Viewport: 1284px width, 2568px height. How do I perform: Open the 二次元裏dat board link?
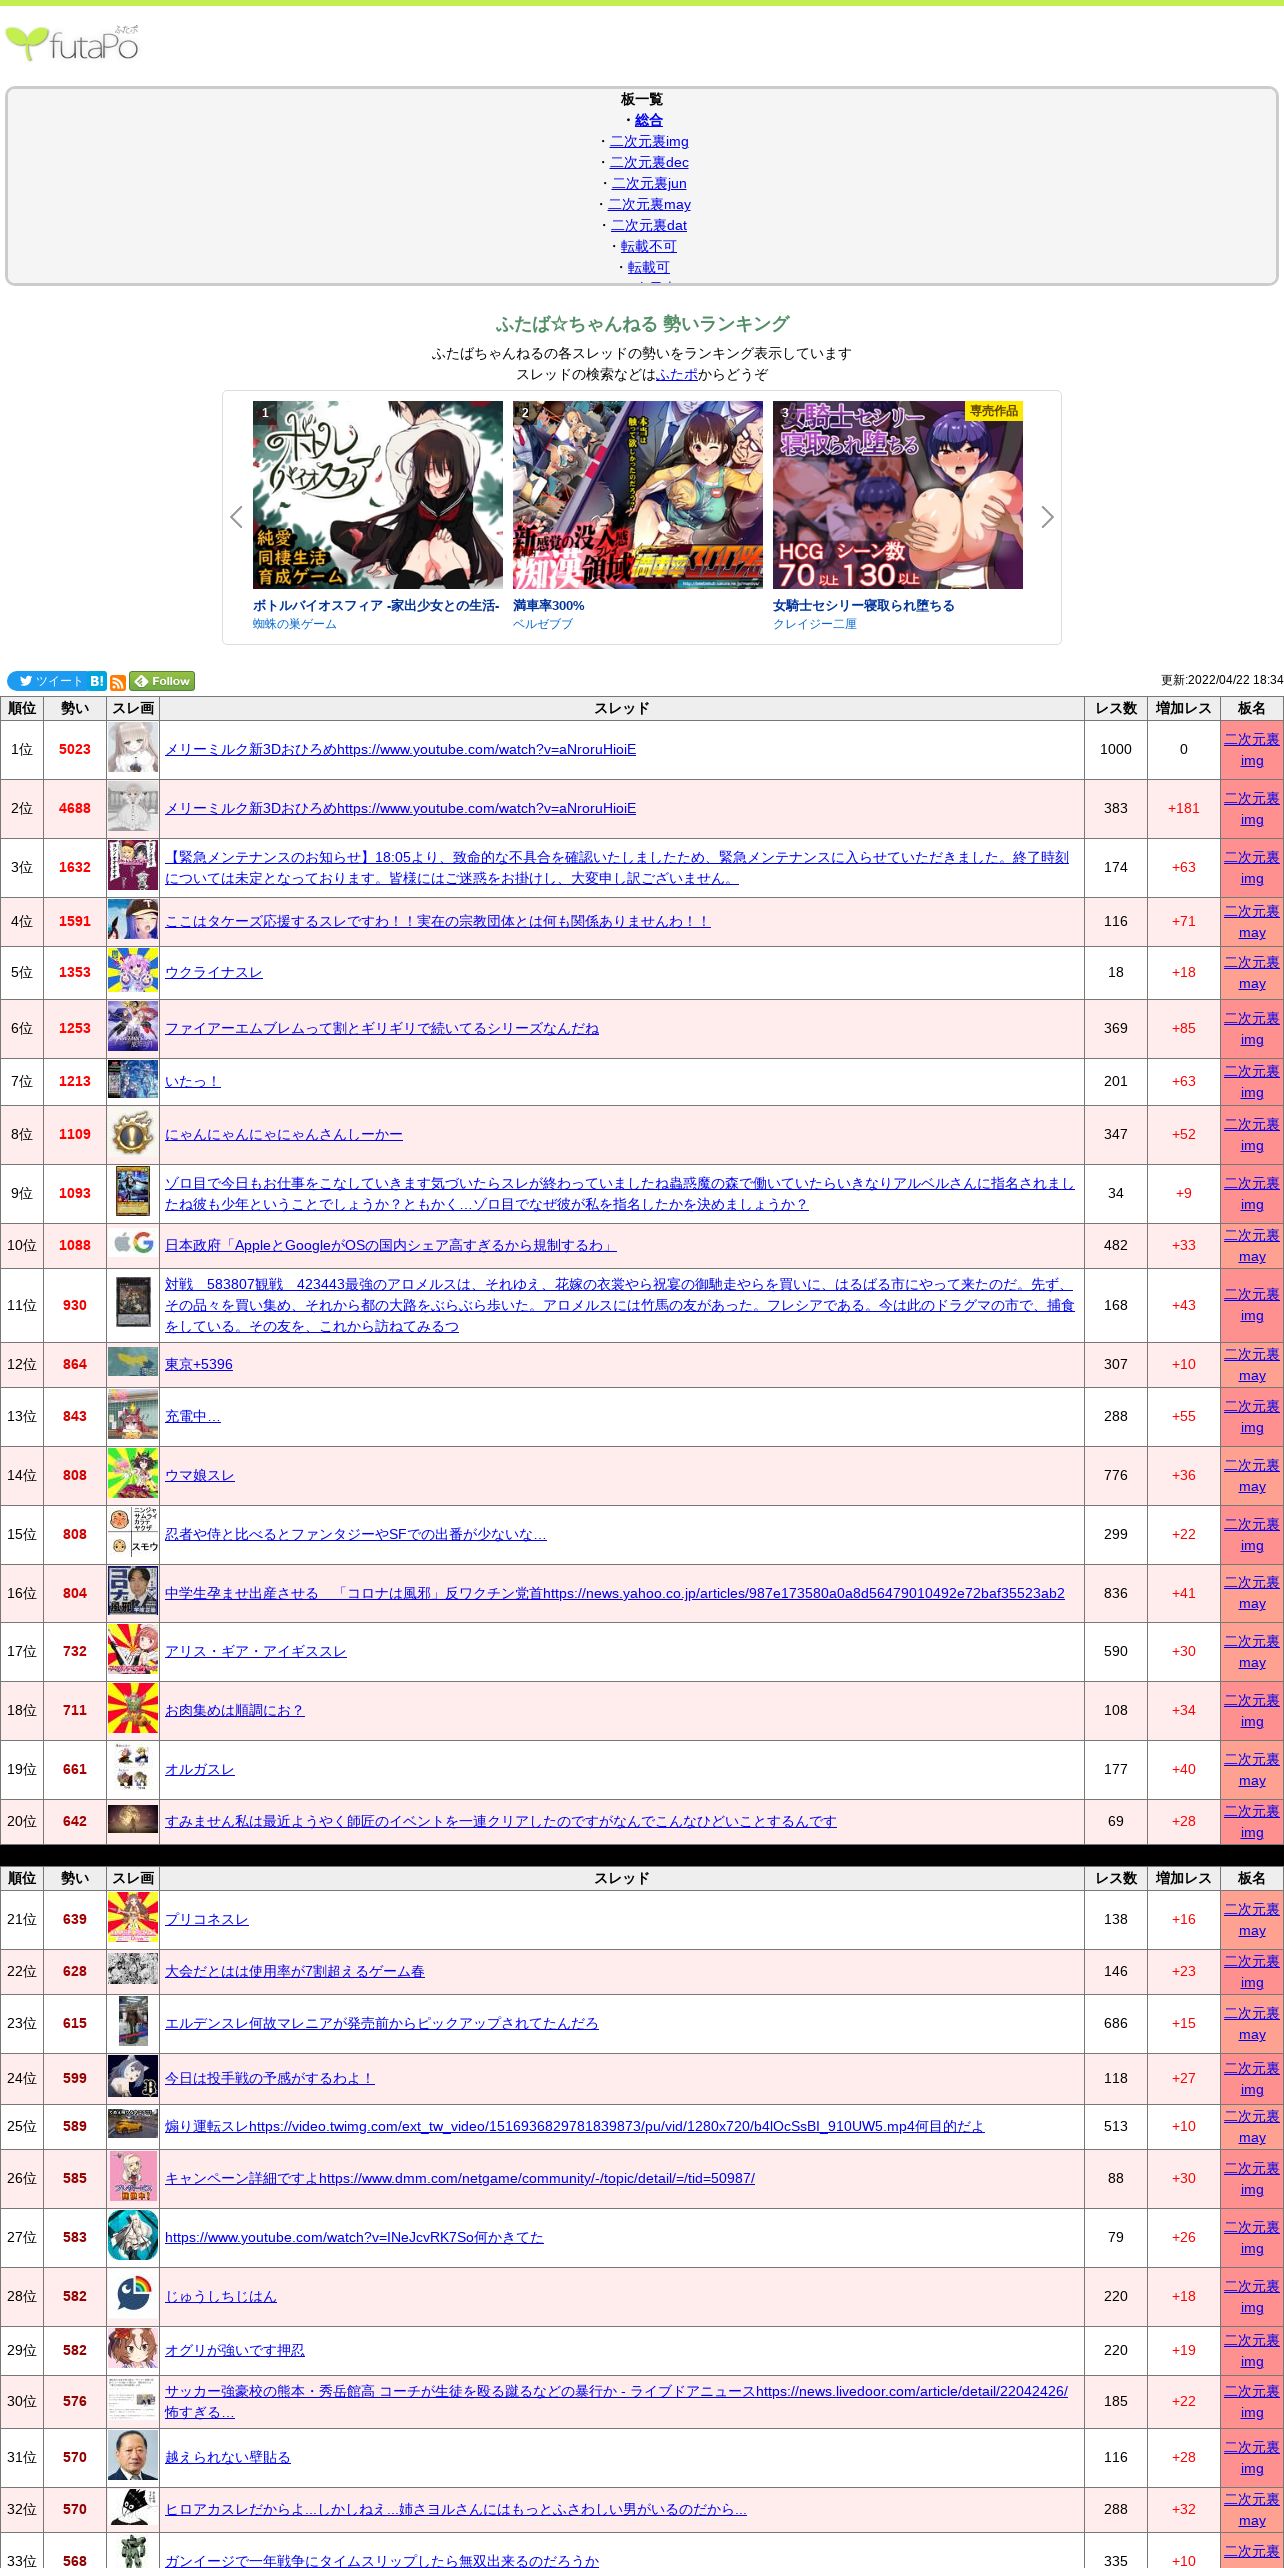click(x=649, y=225)
